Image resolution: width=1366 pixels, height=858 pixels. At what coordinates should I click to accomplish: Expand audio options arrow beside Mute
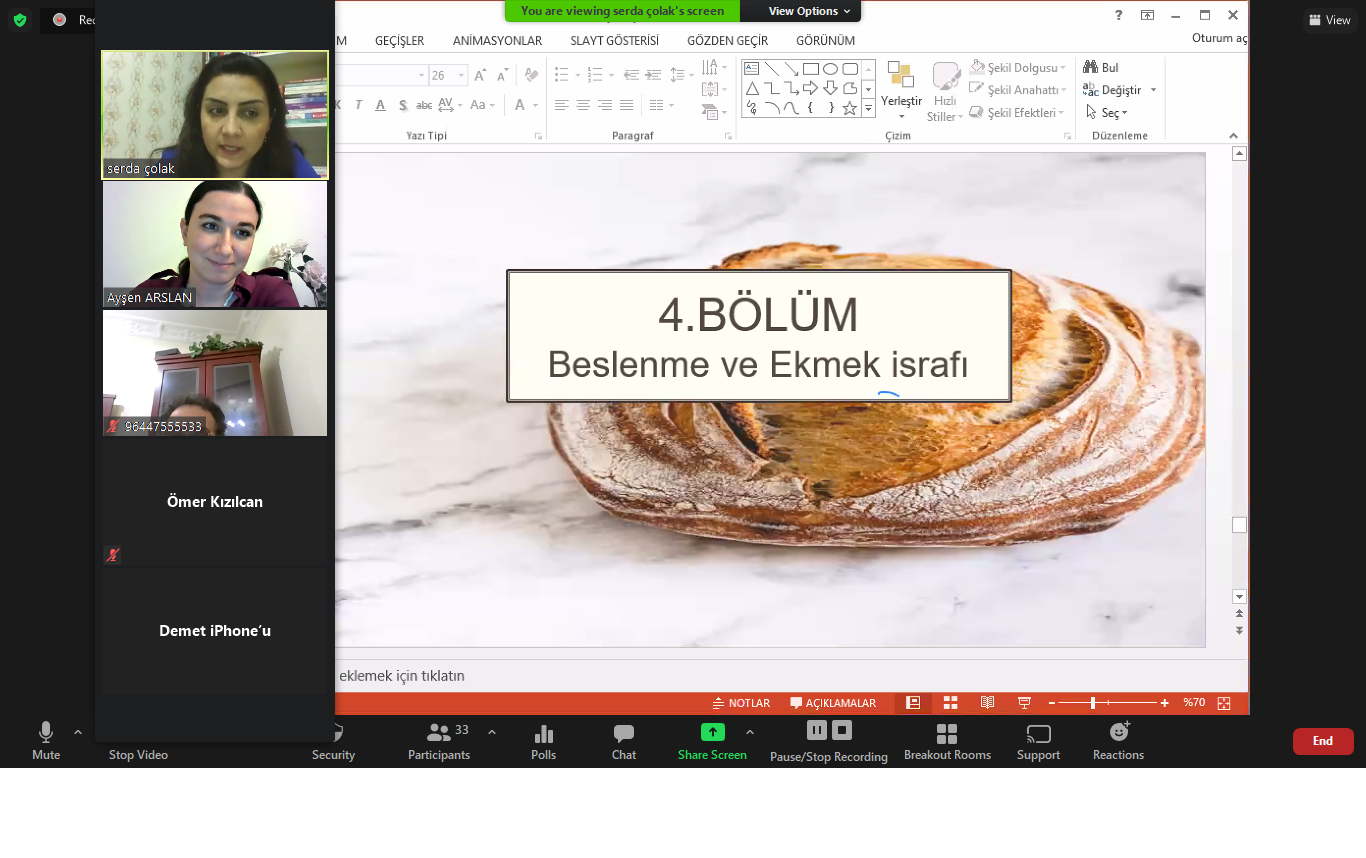tap(78, 732)
